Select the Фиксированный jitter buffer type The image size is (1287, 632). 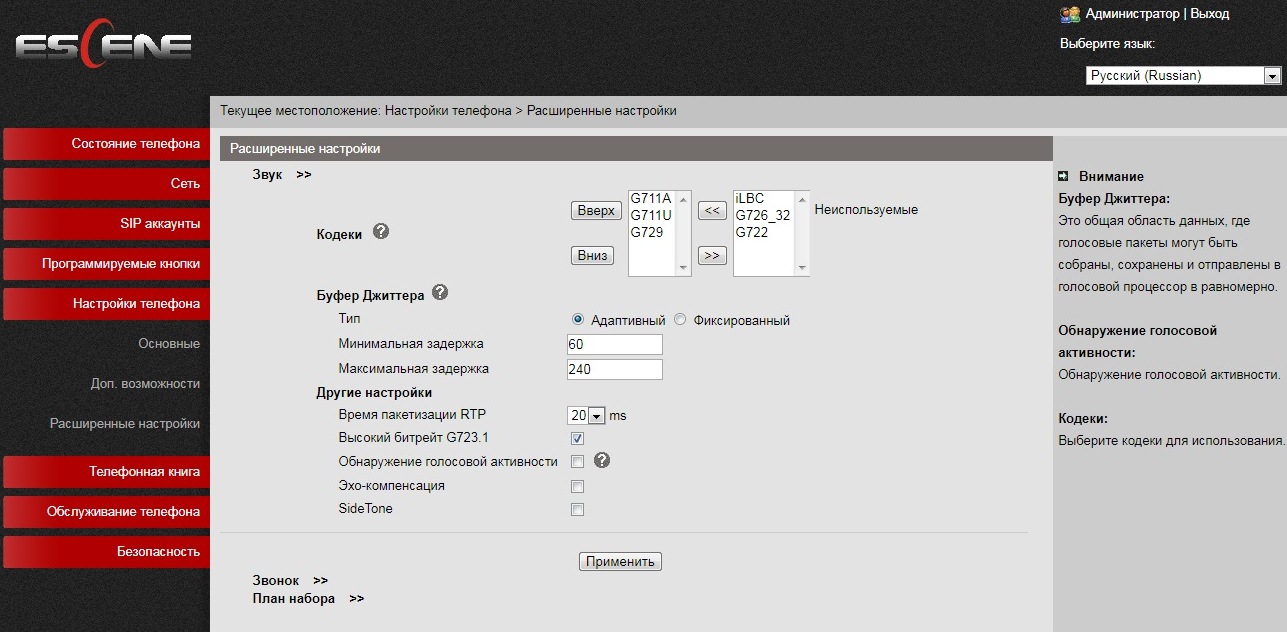point(680,320)
